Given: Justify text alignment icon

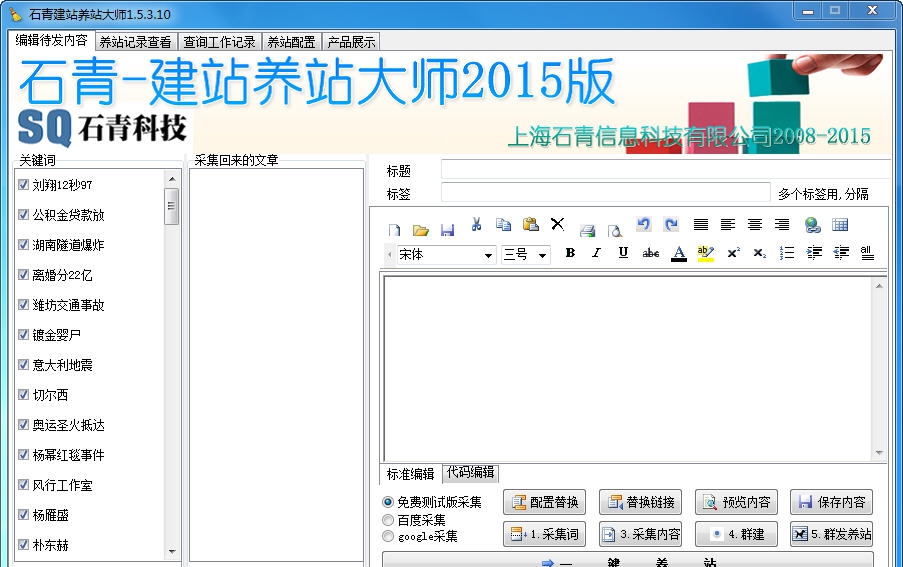Looking at the screenshot, I should pyautogui.click(x=701, y=224).
